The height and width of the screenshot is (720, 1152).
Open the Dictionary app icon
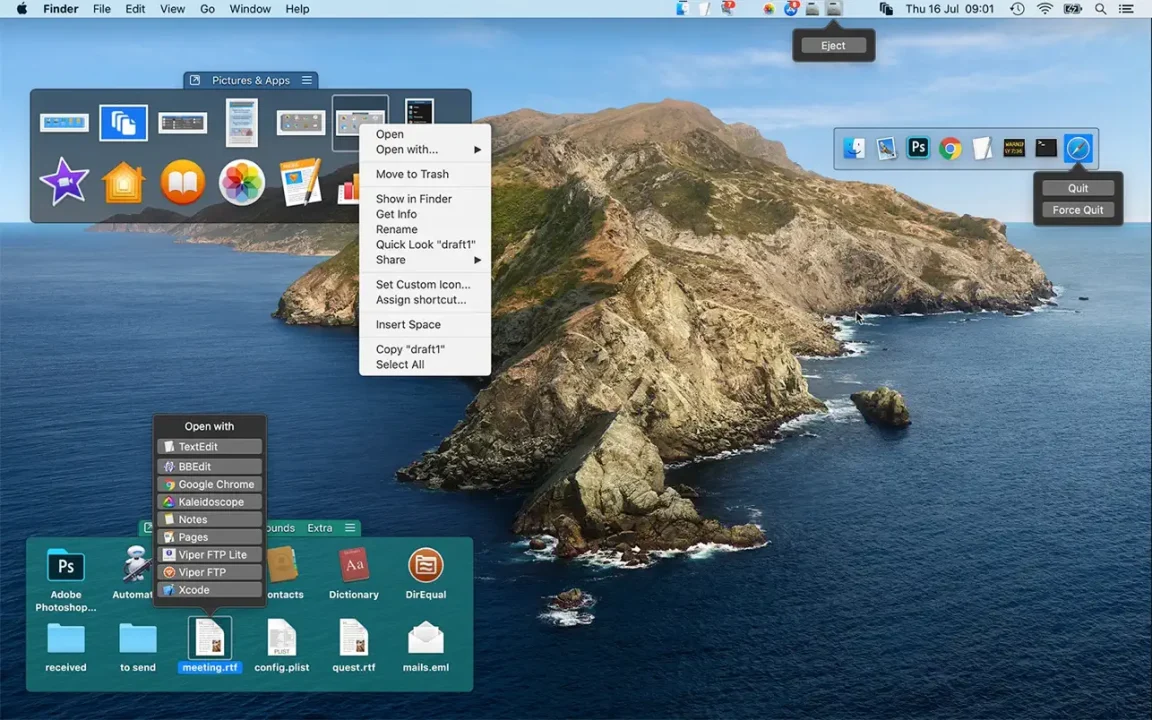pos(354,567)
